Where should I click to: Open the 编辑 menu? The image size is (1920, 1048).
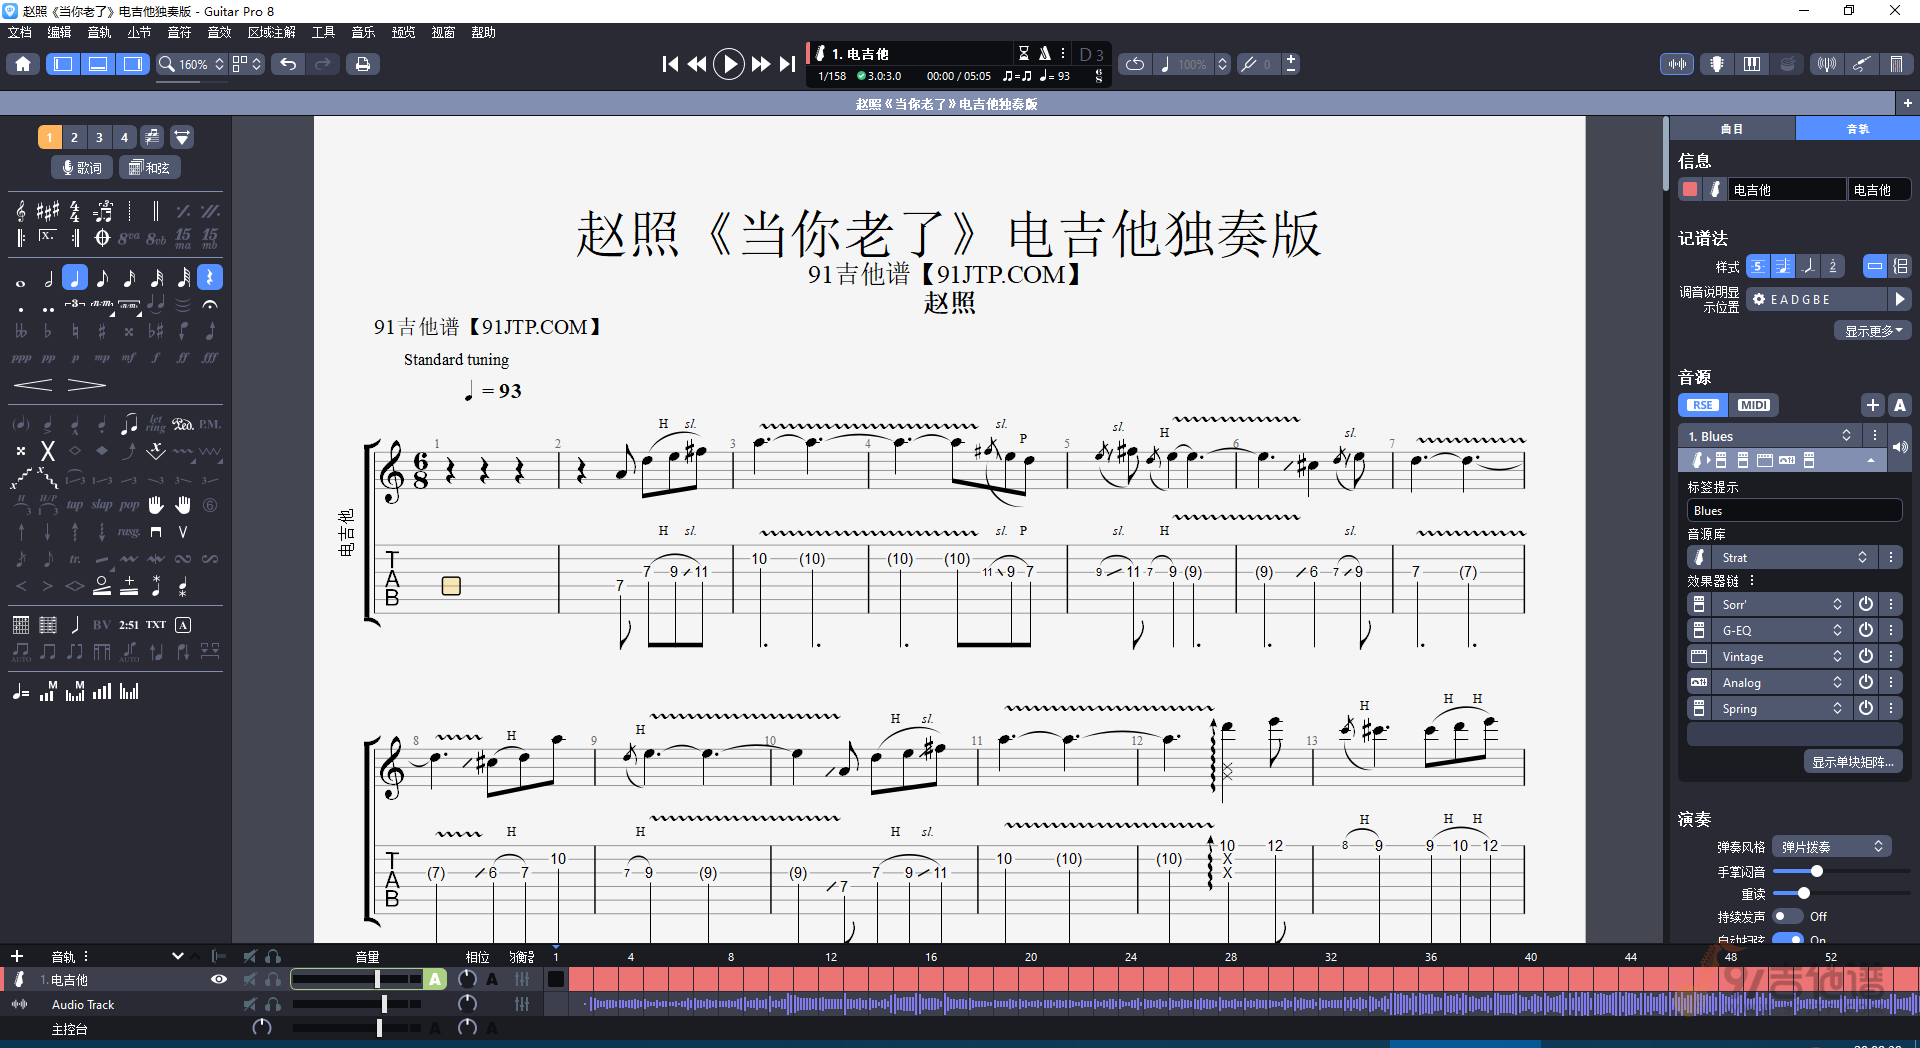pyautogui.click(x=60, y=32)
